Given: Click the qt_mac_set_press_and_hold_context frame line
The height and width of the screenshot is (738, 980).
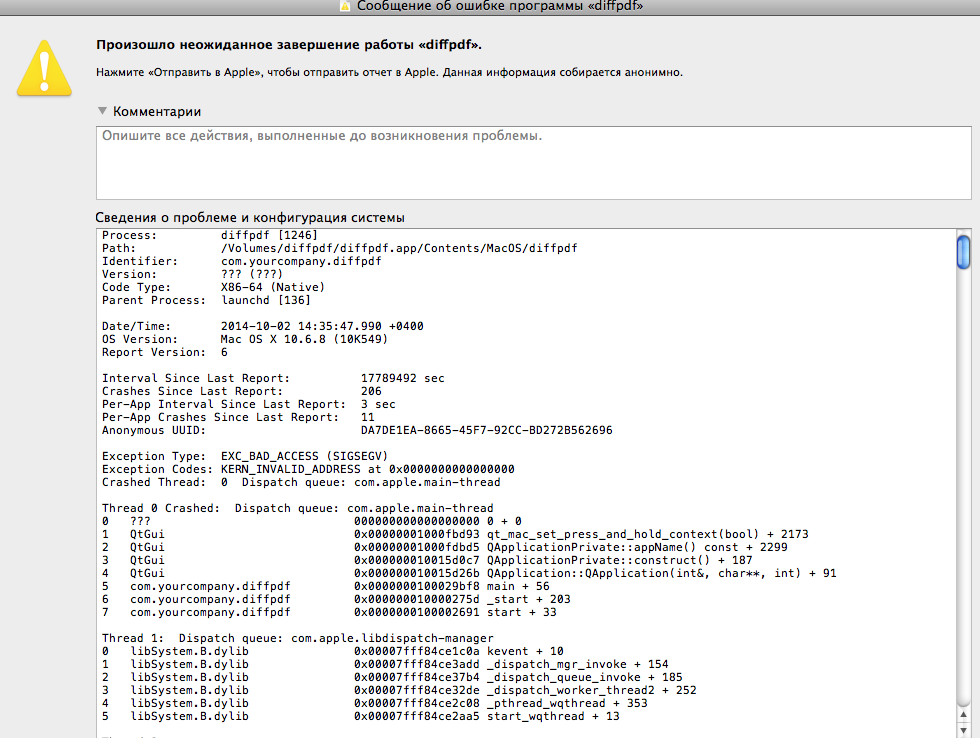Looking at the screenshot, I should (455, 534).
